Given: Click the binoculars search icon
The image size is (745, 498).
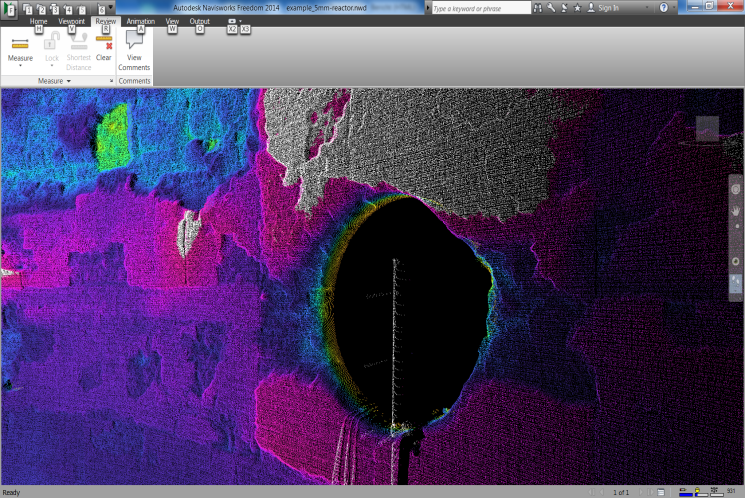Looking at the screenshot, I should click(x=538, y=7).
